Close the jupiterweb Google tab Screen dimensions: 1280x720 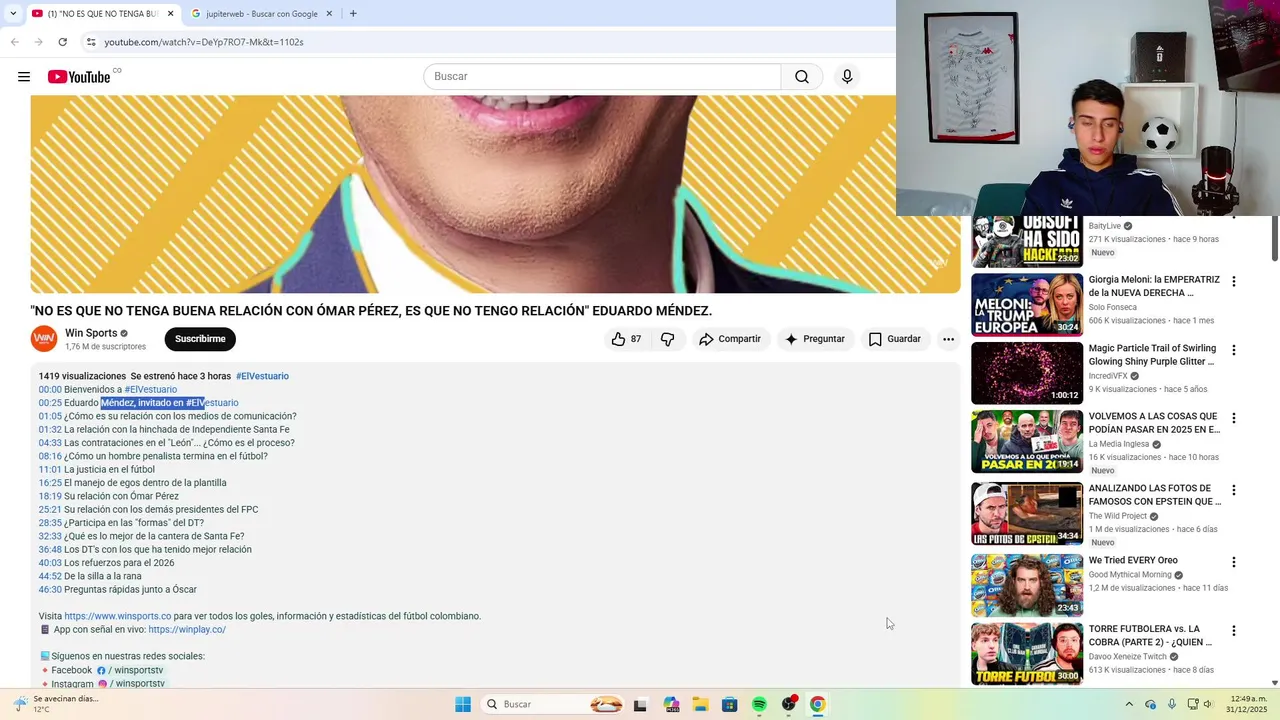pos(331,14)
